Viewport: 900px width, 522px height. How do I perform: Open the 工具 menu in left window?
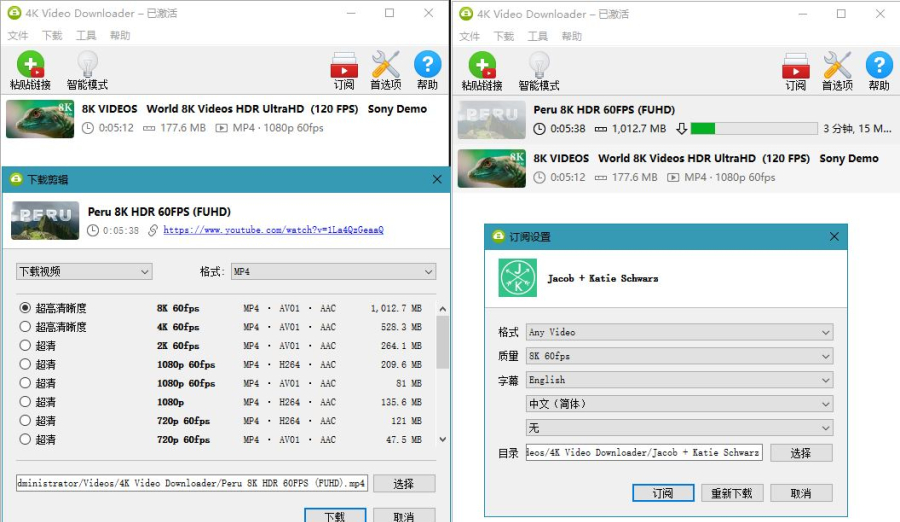pos(86,36)
